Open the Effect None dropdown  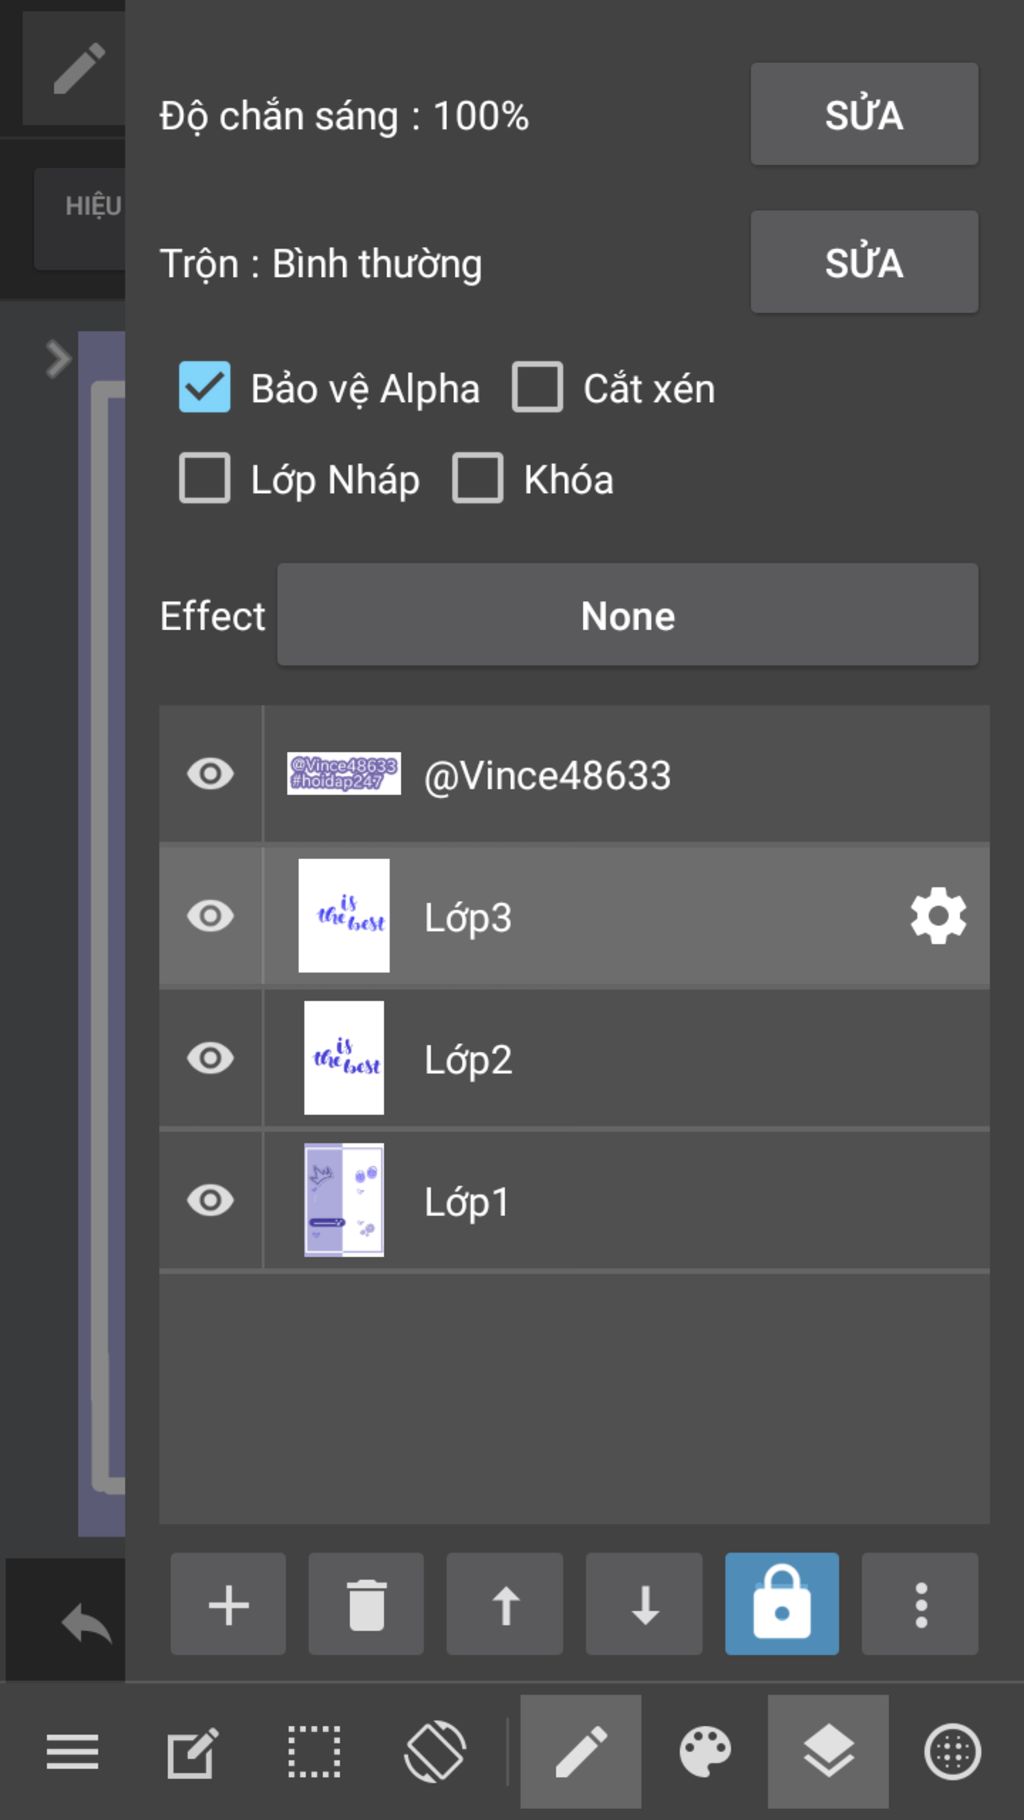pos(627,615)
